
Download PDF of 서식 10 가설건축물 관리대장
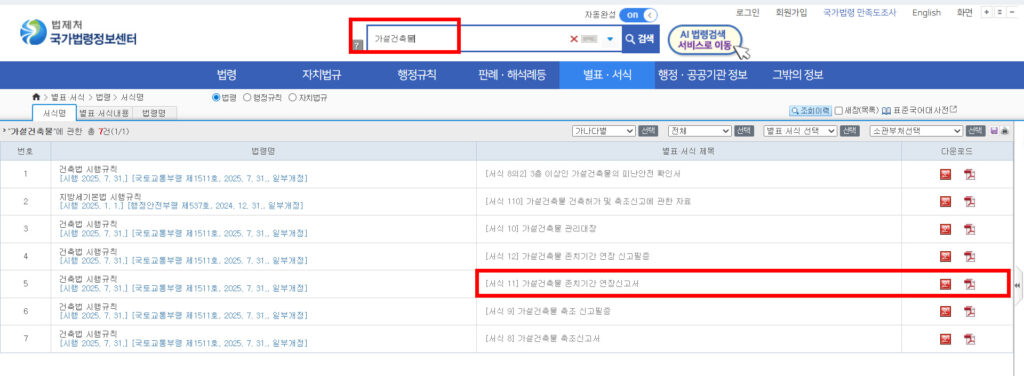969,229
